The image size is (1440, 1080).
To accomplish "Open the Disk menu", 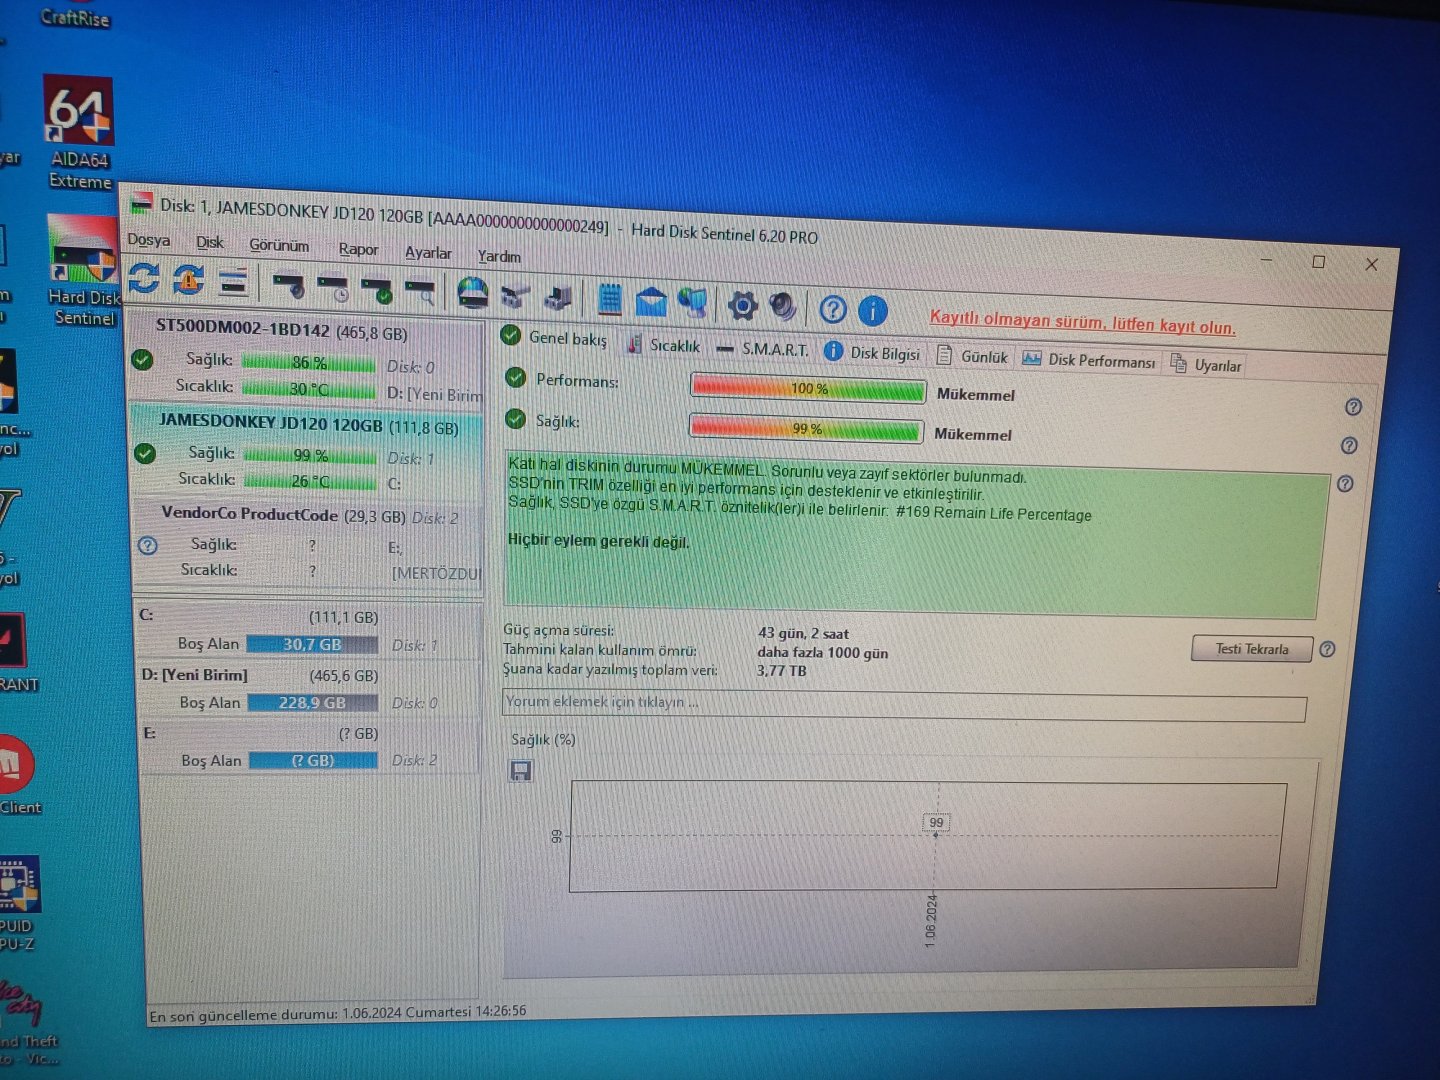I will click(x=210, y=243).
